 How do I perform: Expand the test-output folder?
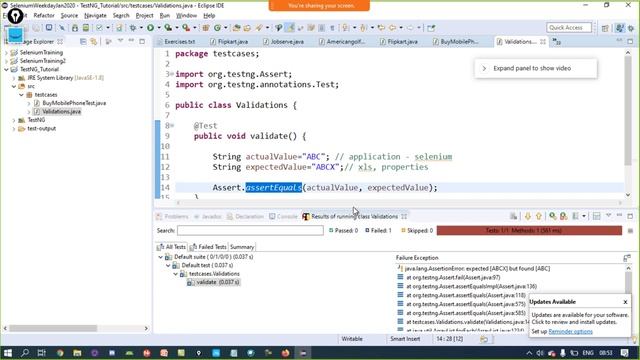tap(14, 129)
